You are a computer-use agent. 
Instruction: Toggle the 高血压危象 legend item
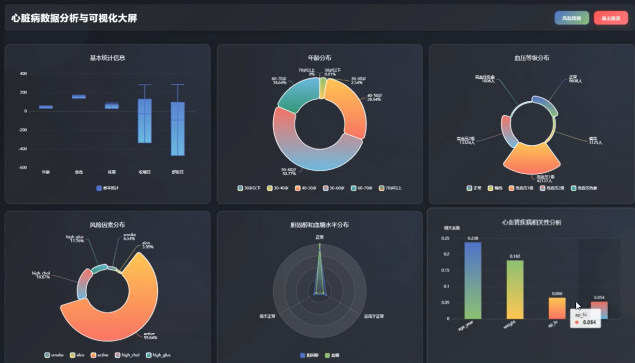click(584, 188)
